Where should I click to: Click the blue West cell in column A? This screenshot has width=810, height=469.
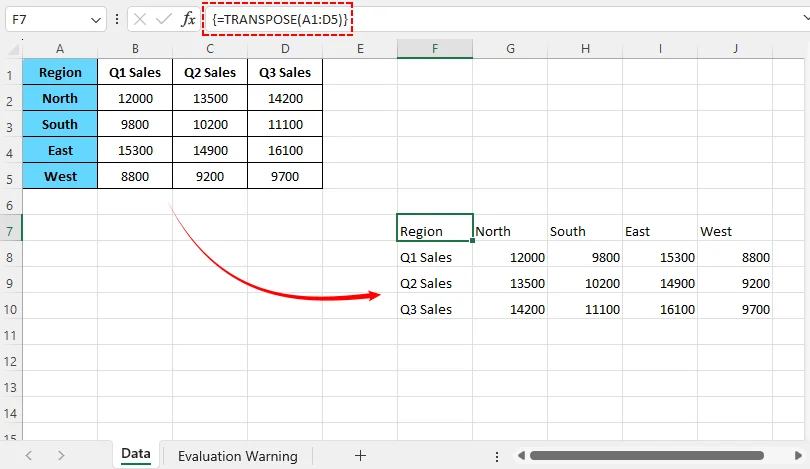click(x=60, y=176)
